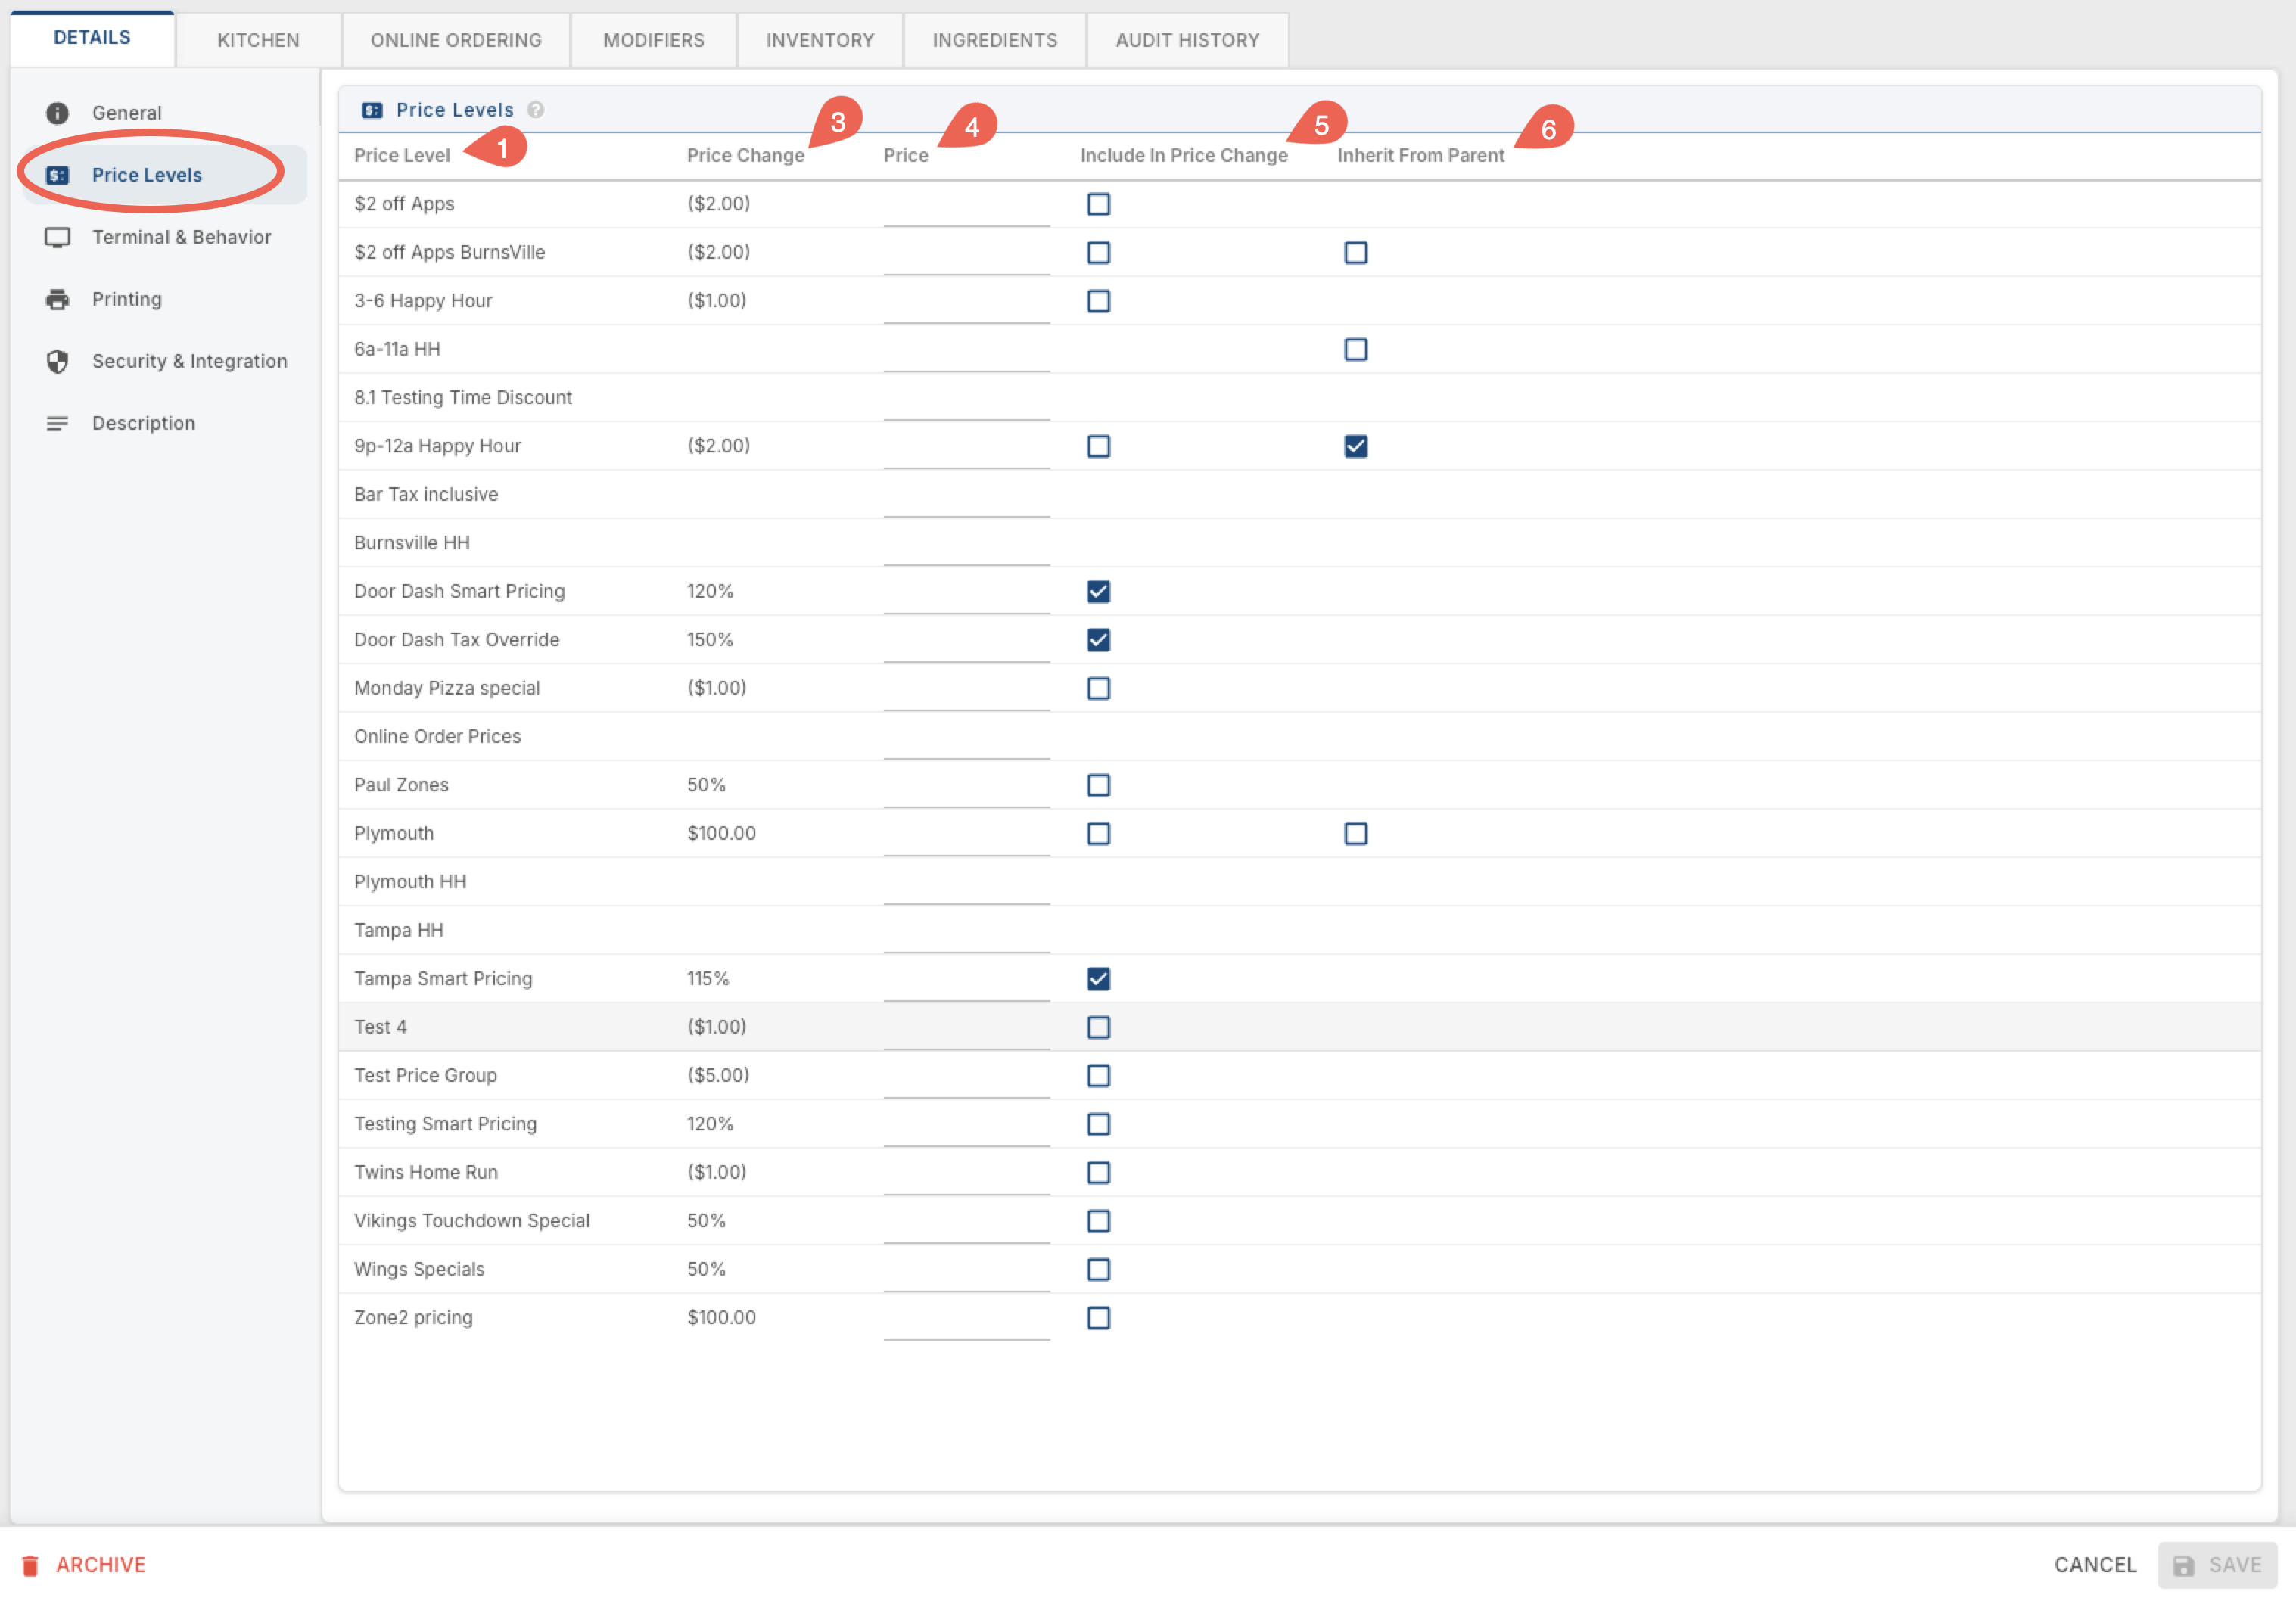Screen dimensions: 2296x1604
Task: Click the Security & Integration shield icon
Action: (57, 361)
